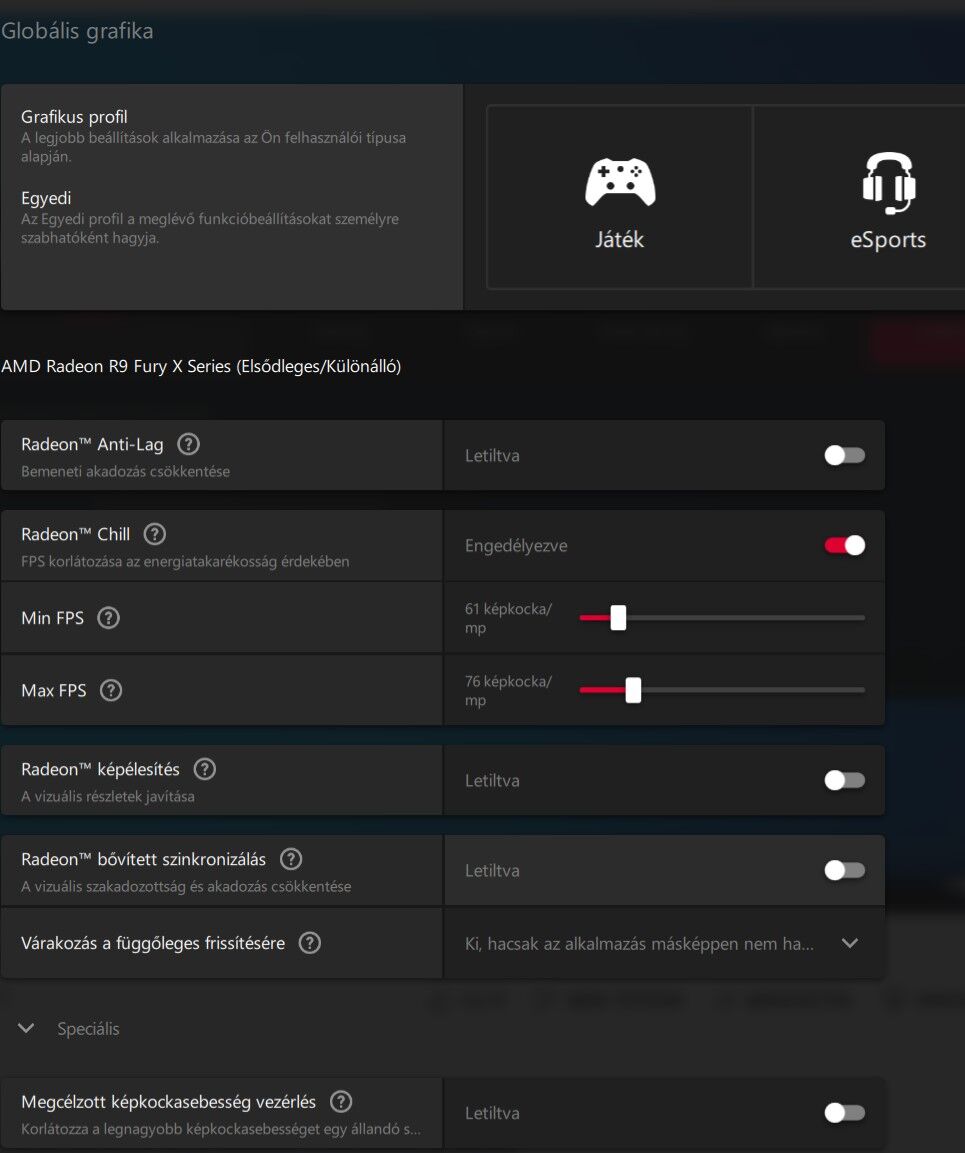Image resolution: width=965 pixels, height=1153 pixels.
Task: Disable the Radeon Chill toggle
Action: [844, 546]
